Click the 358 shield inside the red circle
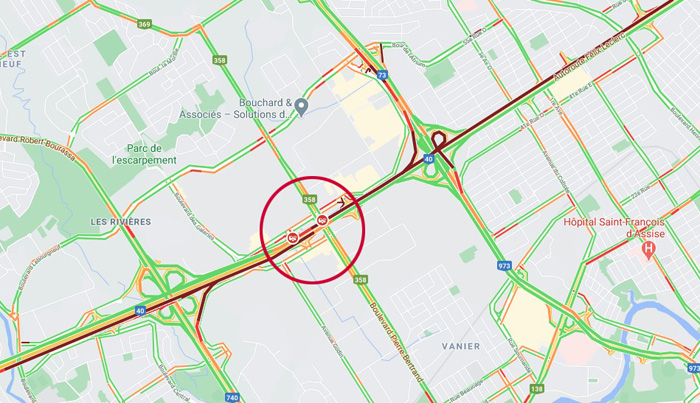The width and height of the screenshot is (700, 403). tap(310, 199)
